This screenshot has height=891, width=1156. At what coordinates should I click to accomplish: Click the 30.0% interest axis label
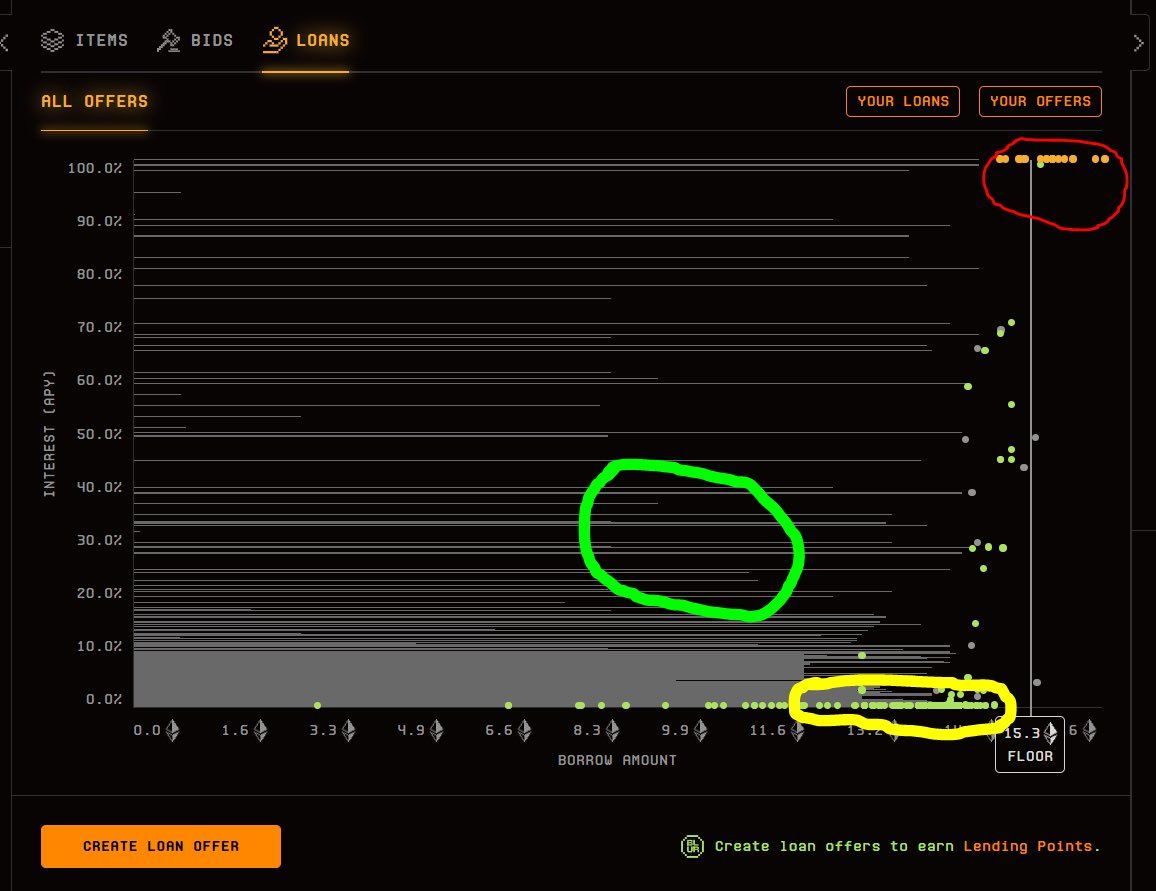[x=99, y=540]
